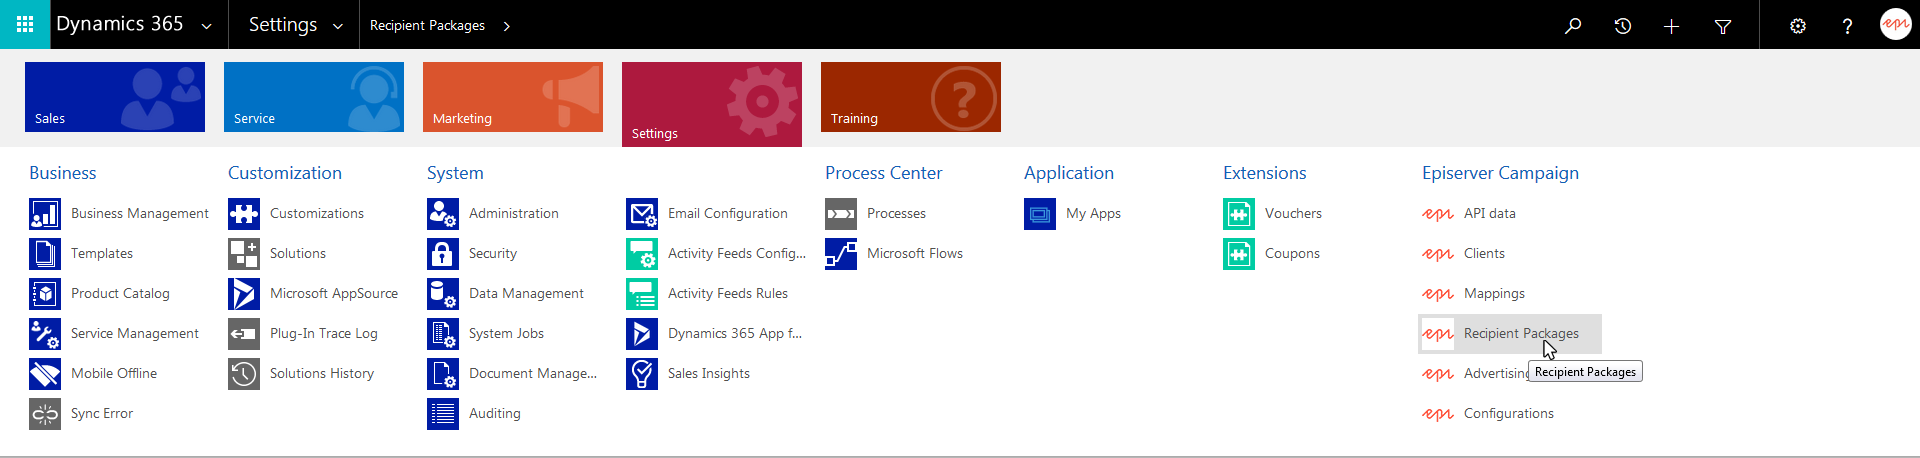Image resolution: width=1920 pixels, height=458 pixels.
Task: Click the settings gear icon in header
Action: [1797, 25]
